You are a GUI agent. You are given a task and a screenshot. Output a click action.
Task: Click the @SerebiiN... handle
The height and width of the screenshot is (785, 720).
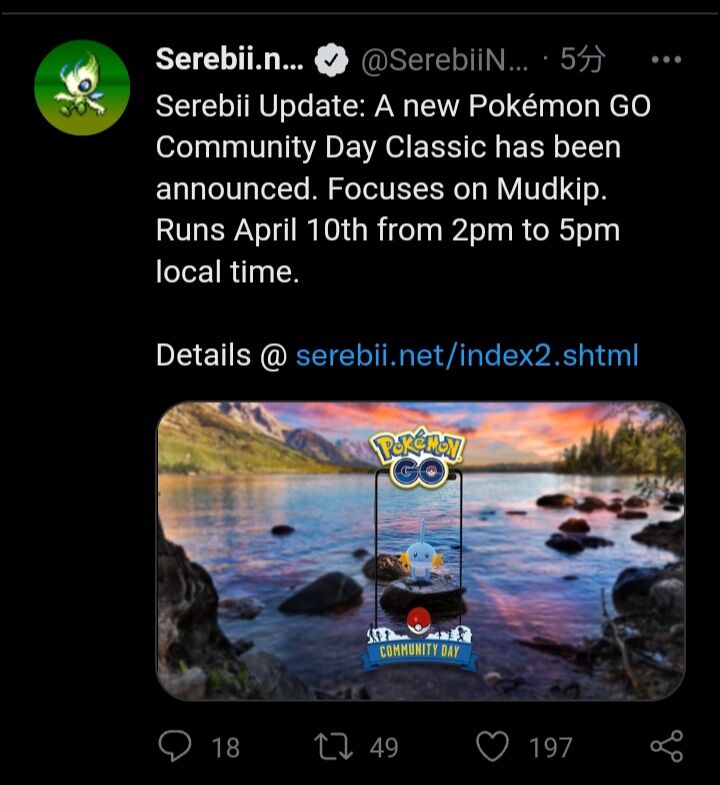[444, 60]
